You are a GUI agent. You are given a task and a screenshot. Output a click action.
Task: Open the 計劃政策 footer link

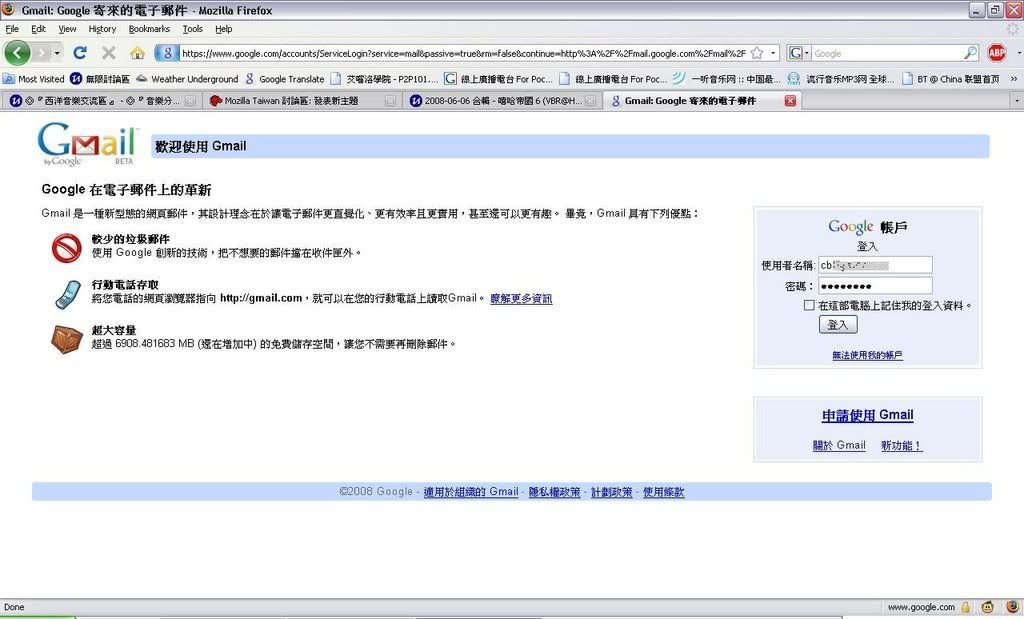coord(612,492)
